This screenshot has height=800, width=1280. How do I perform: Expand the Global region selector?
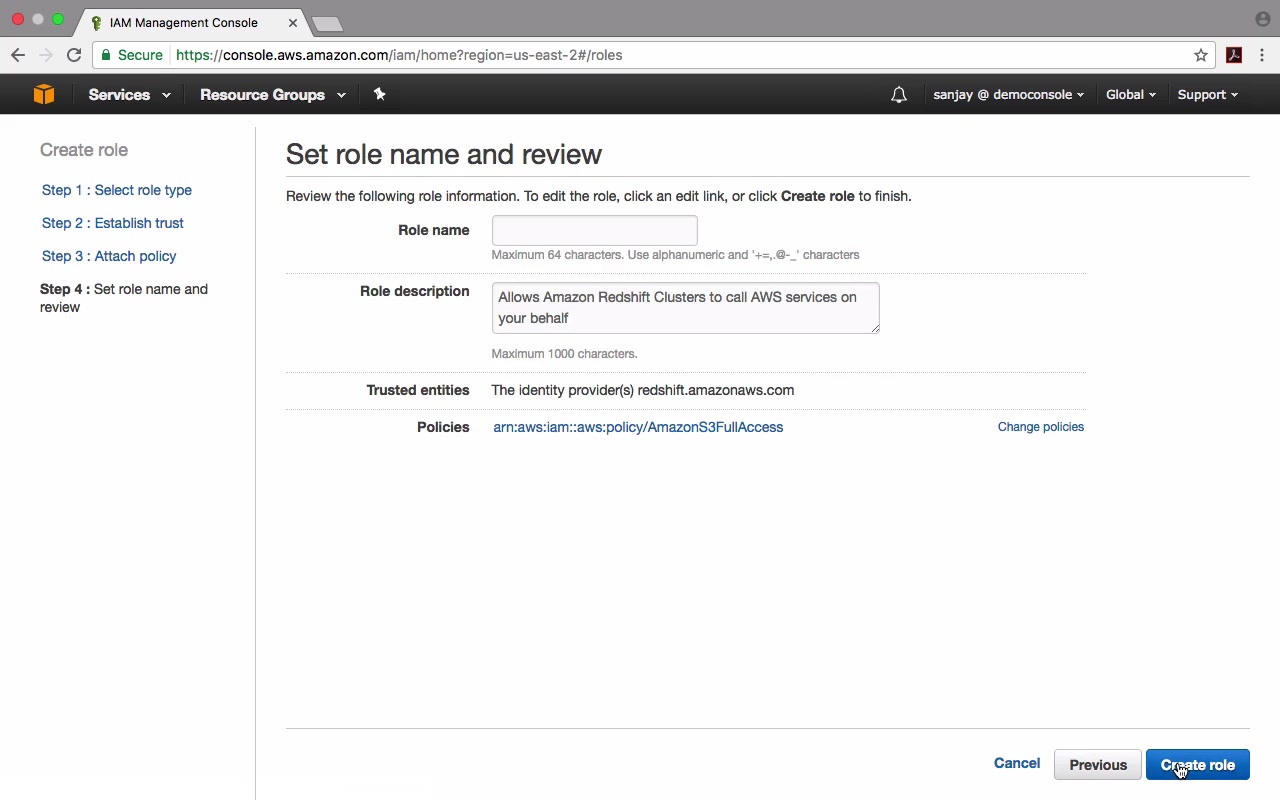[1130, 95]
